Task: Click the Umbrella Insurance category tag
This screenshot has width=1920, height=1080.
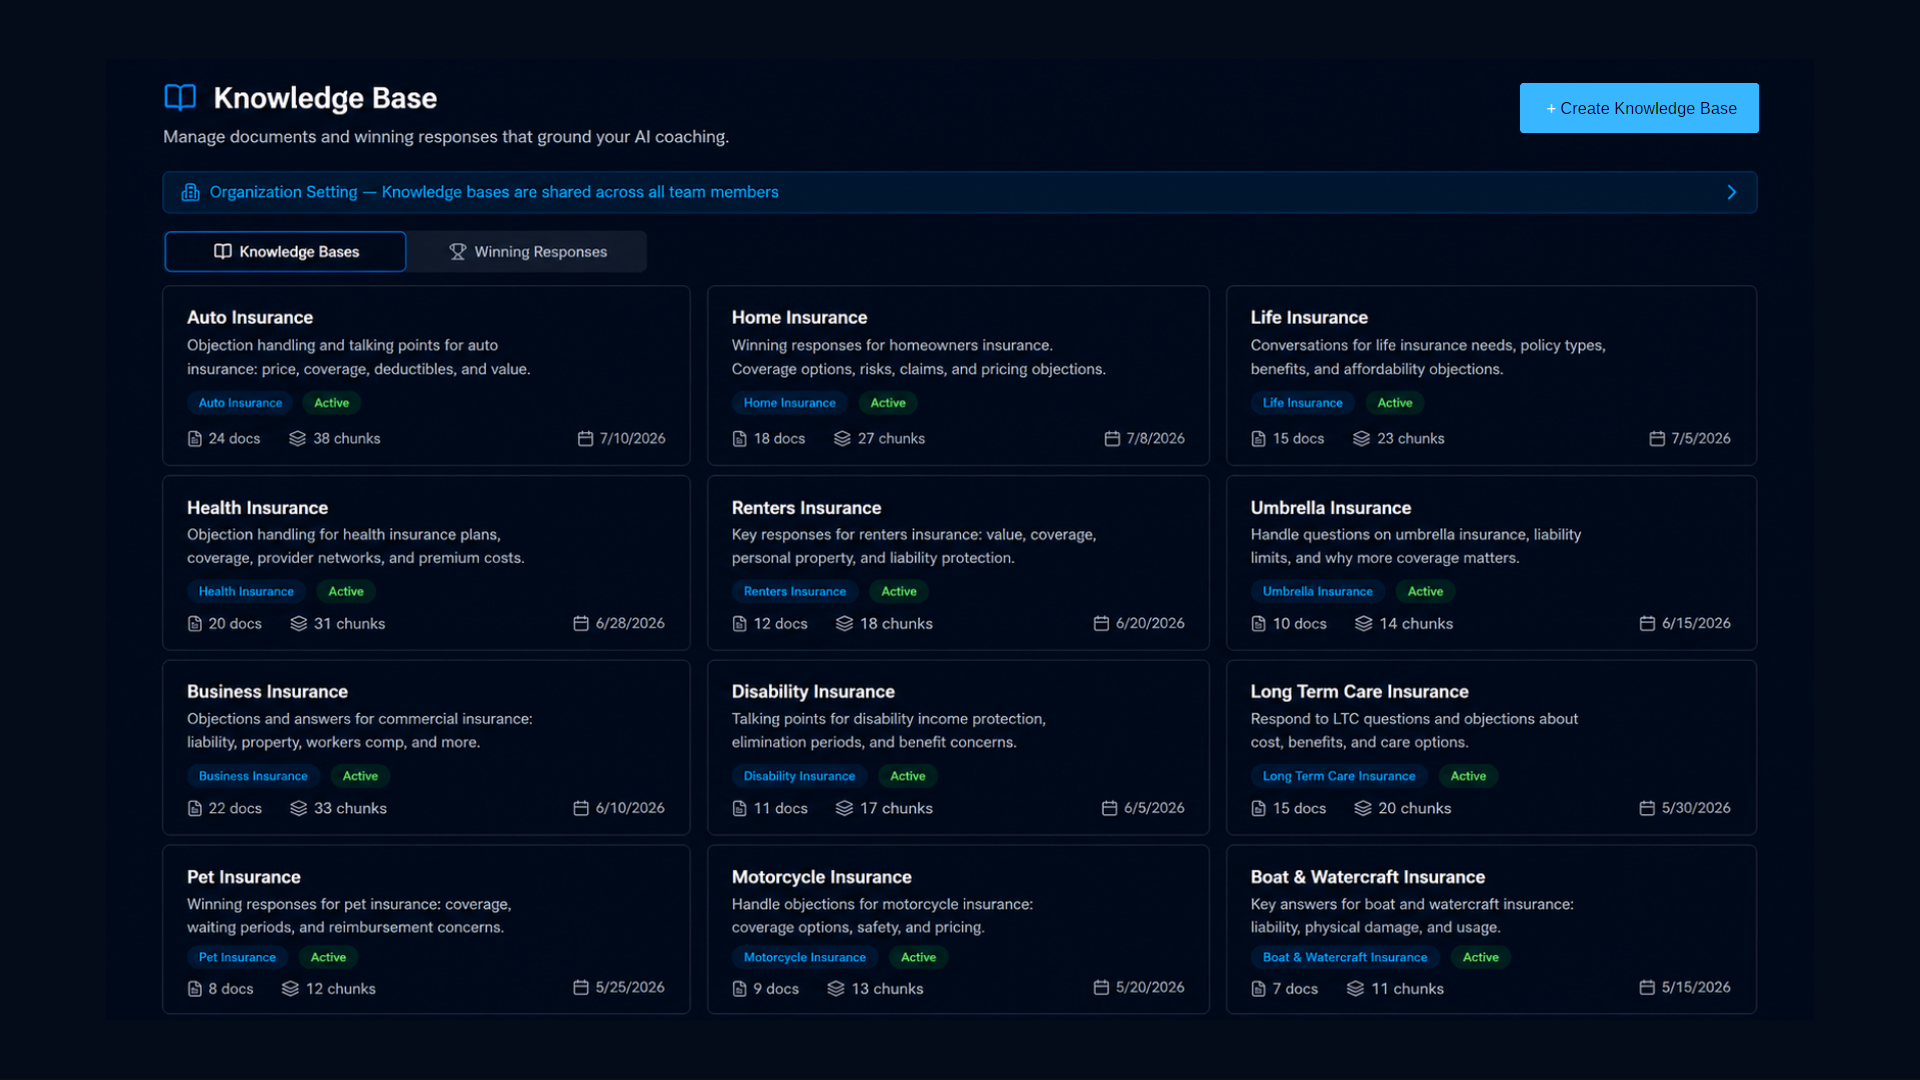Action: [1317, 592]
